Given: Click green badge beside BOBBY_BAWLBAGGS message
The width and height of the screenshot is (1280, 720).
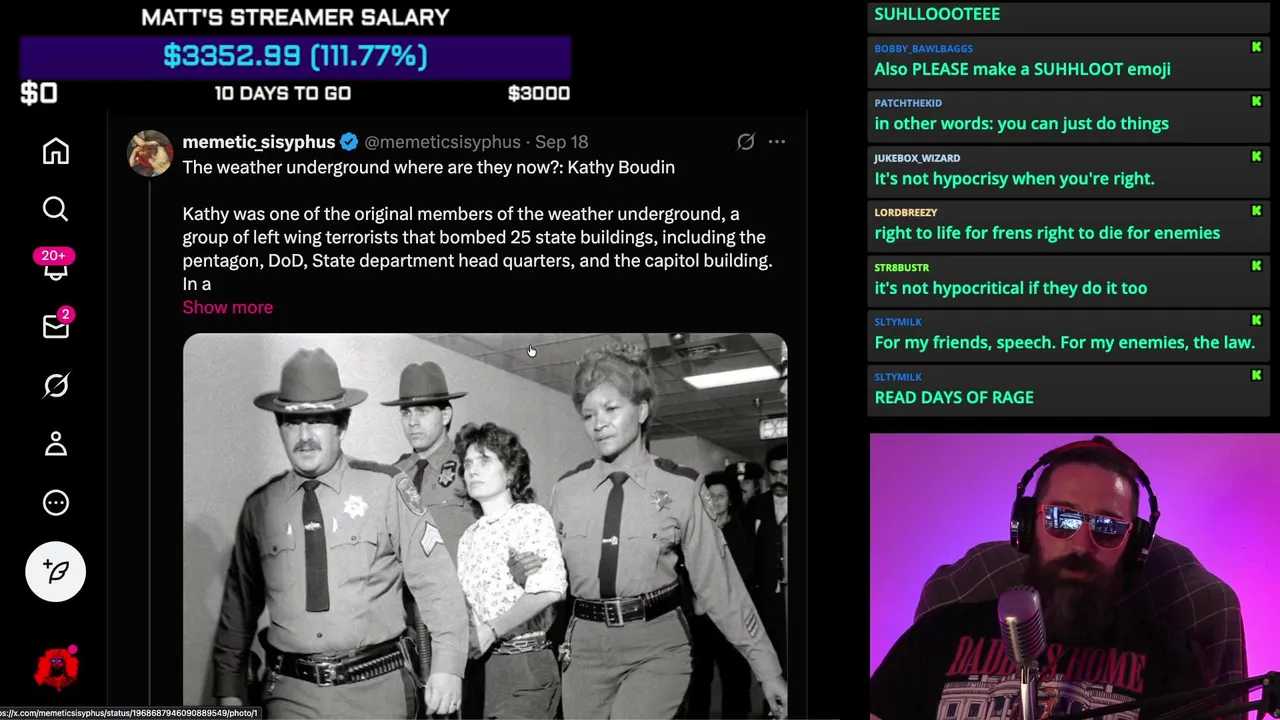Looking at the screenshot, I should coord(1256,47).
